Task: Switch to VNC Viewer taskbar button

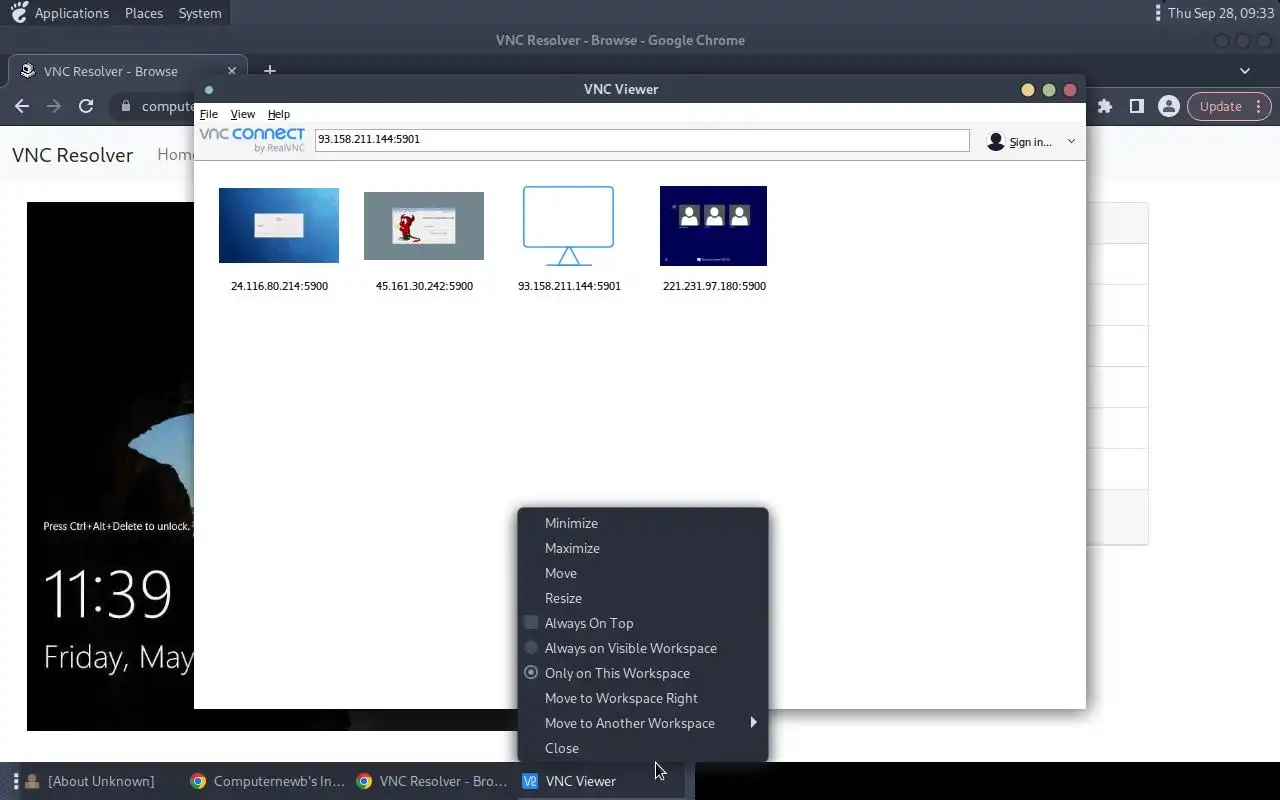Action: (602, 781)
